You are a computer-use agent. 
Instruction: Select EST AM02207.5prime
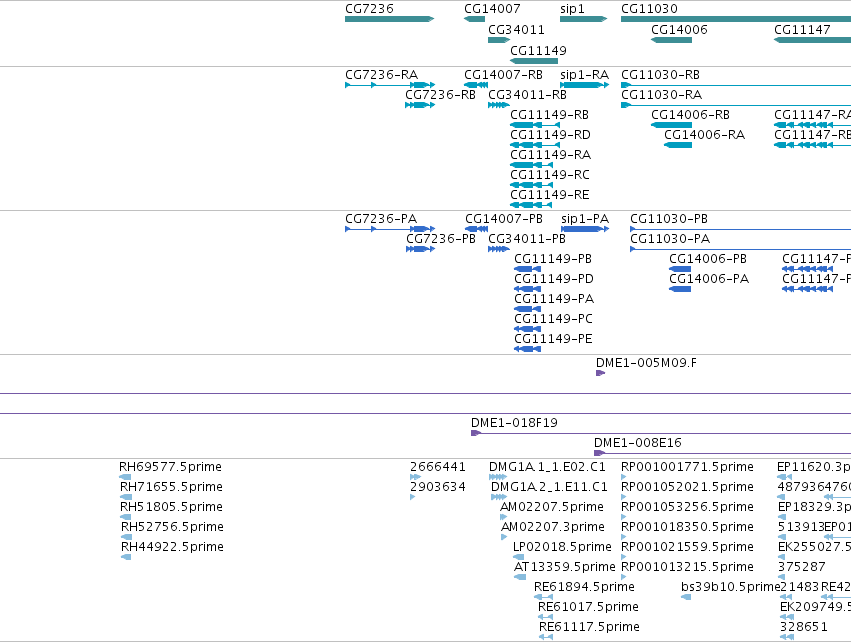coord(504,517)
